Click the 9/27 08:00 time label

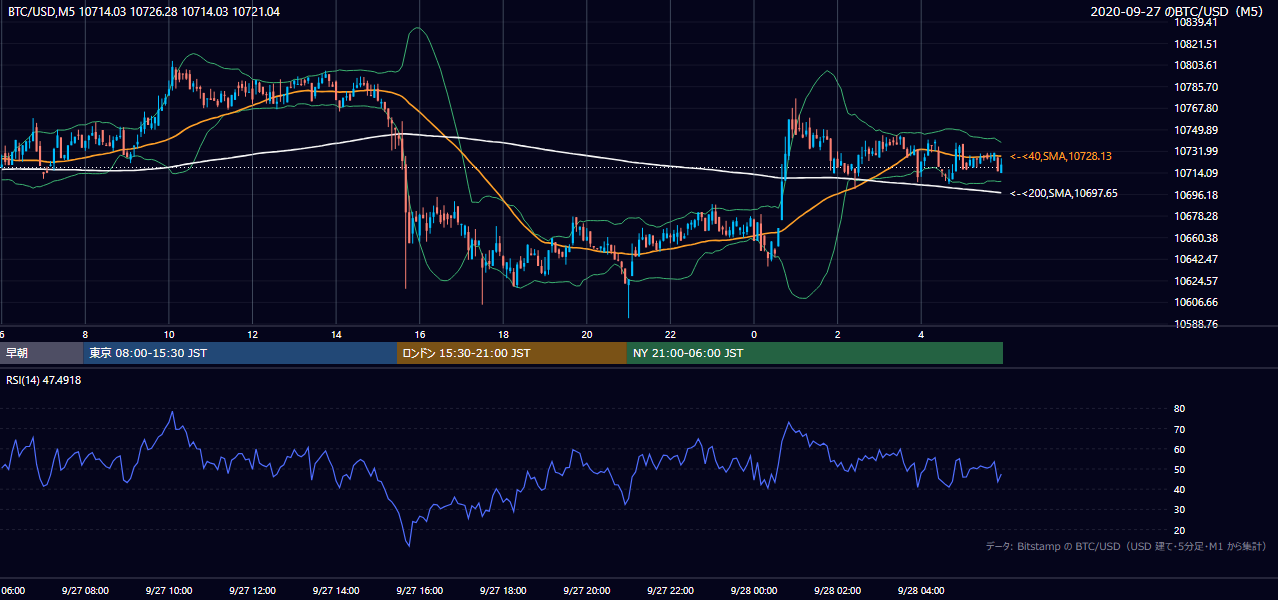[x=85, y=590]
